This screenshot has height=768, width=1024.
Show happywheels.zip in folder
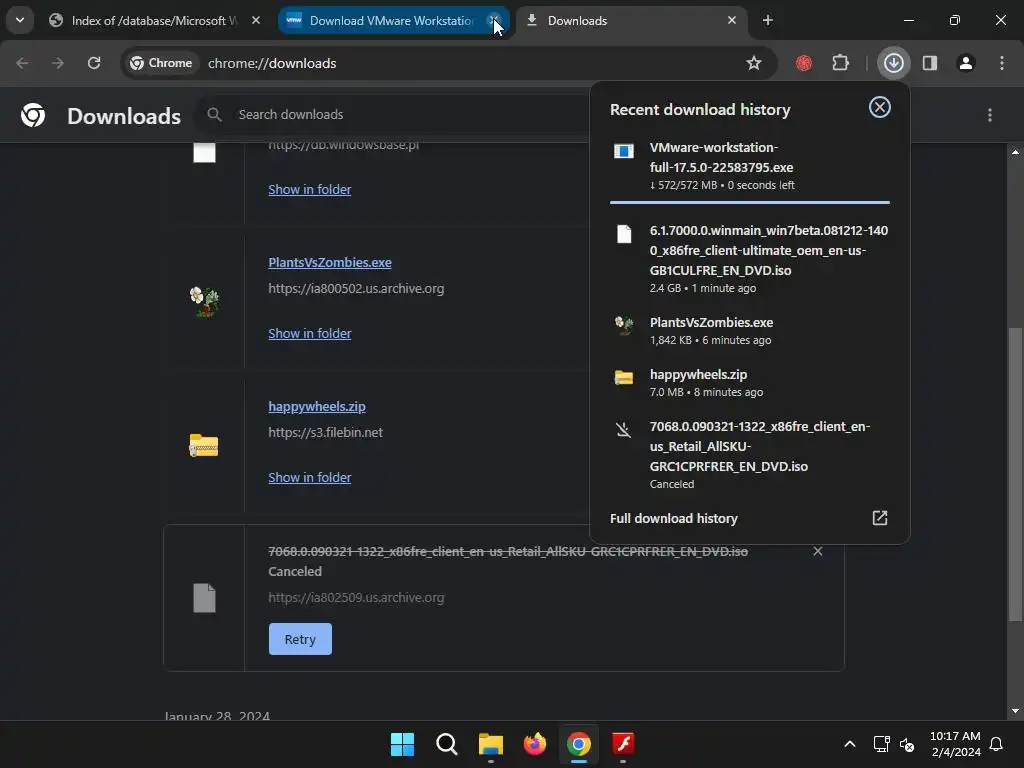310,477
